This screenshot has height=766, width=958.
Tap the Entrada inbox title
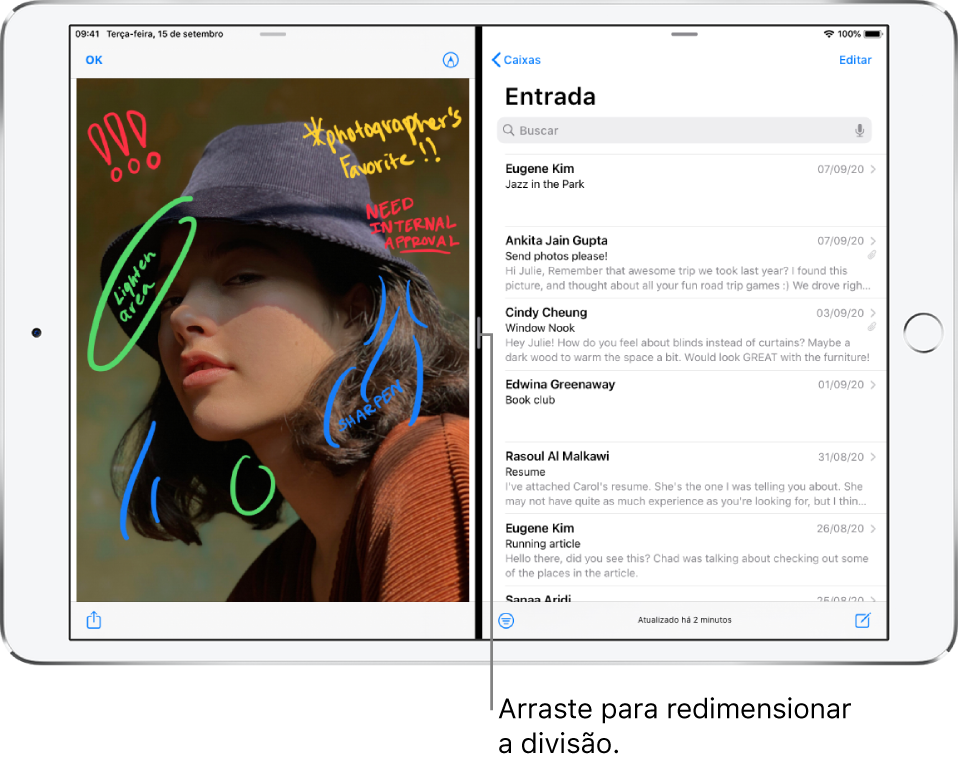[550, 97]
